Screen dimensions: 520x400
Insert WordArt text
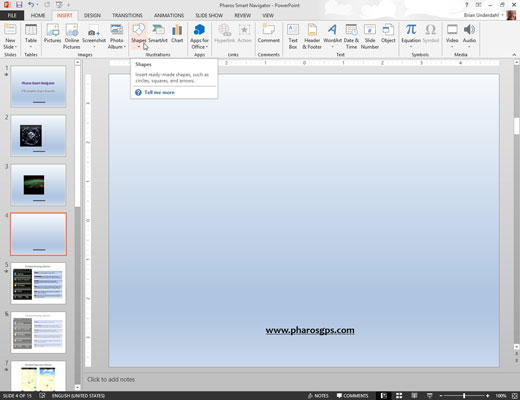332,36
